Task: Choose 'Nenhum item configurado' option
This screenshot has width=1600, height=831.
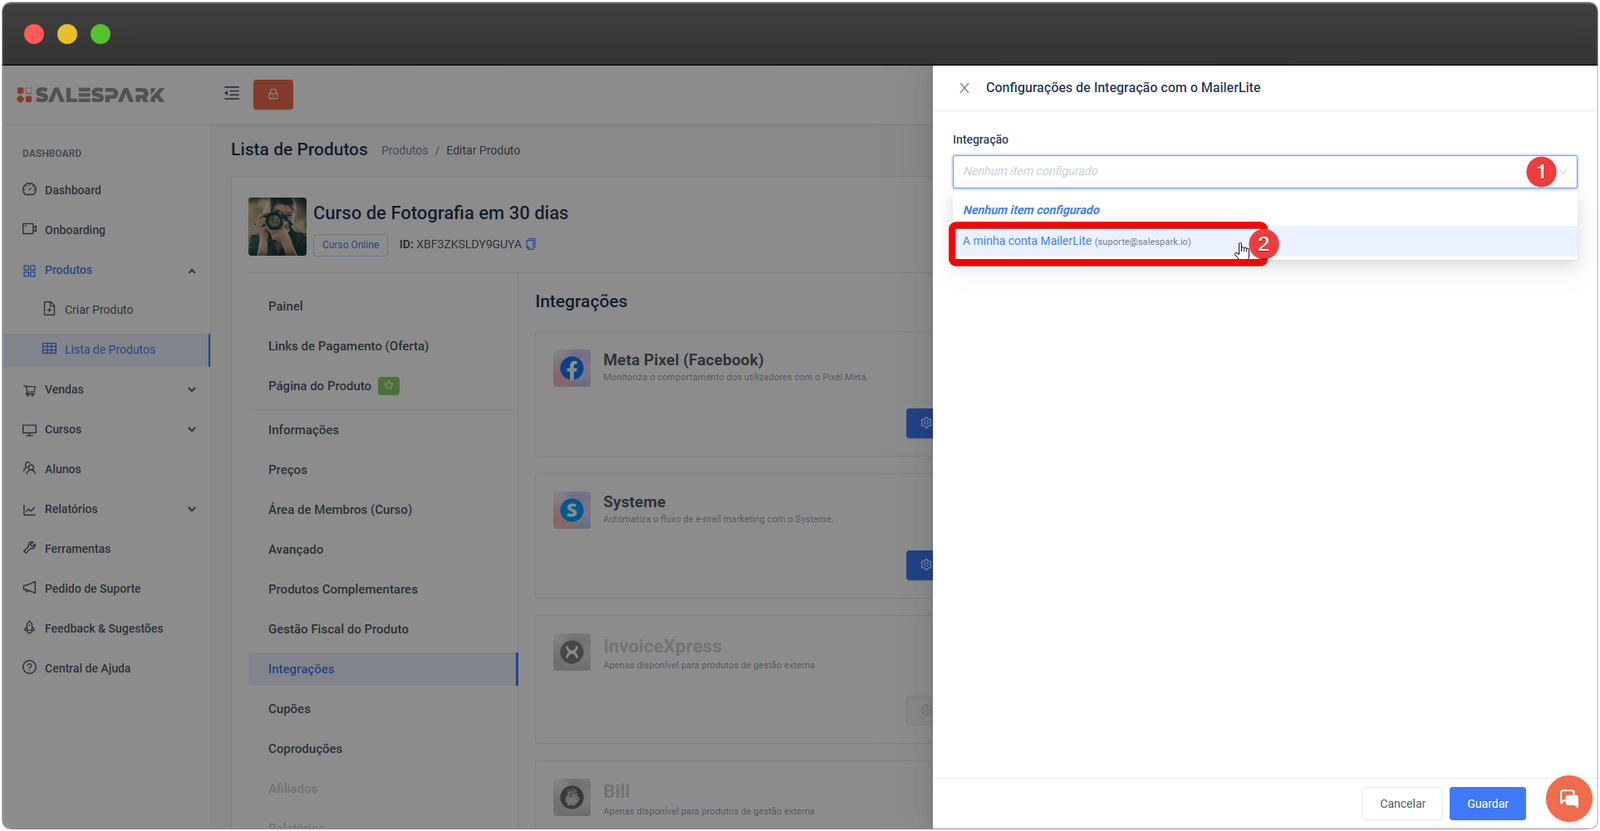Action: point(1031,210)
